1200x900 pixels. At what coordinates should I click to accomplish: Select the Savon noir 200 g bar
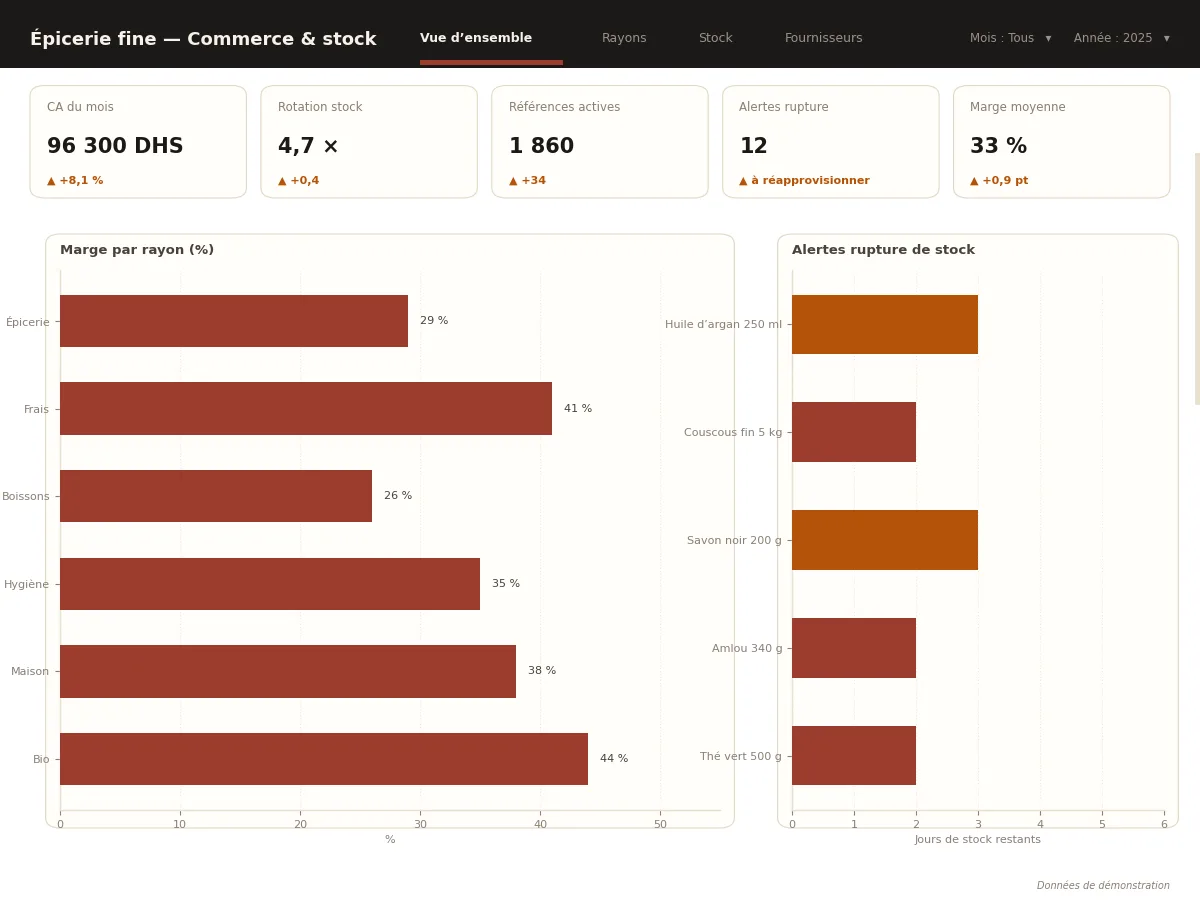click(x=885, y=540)
